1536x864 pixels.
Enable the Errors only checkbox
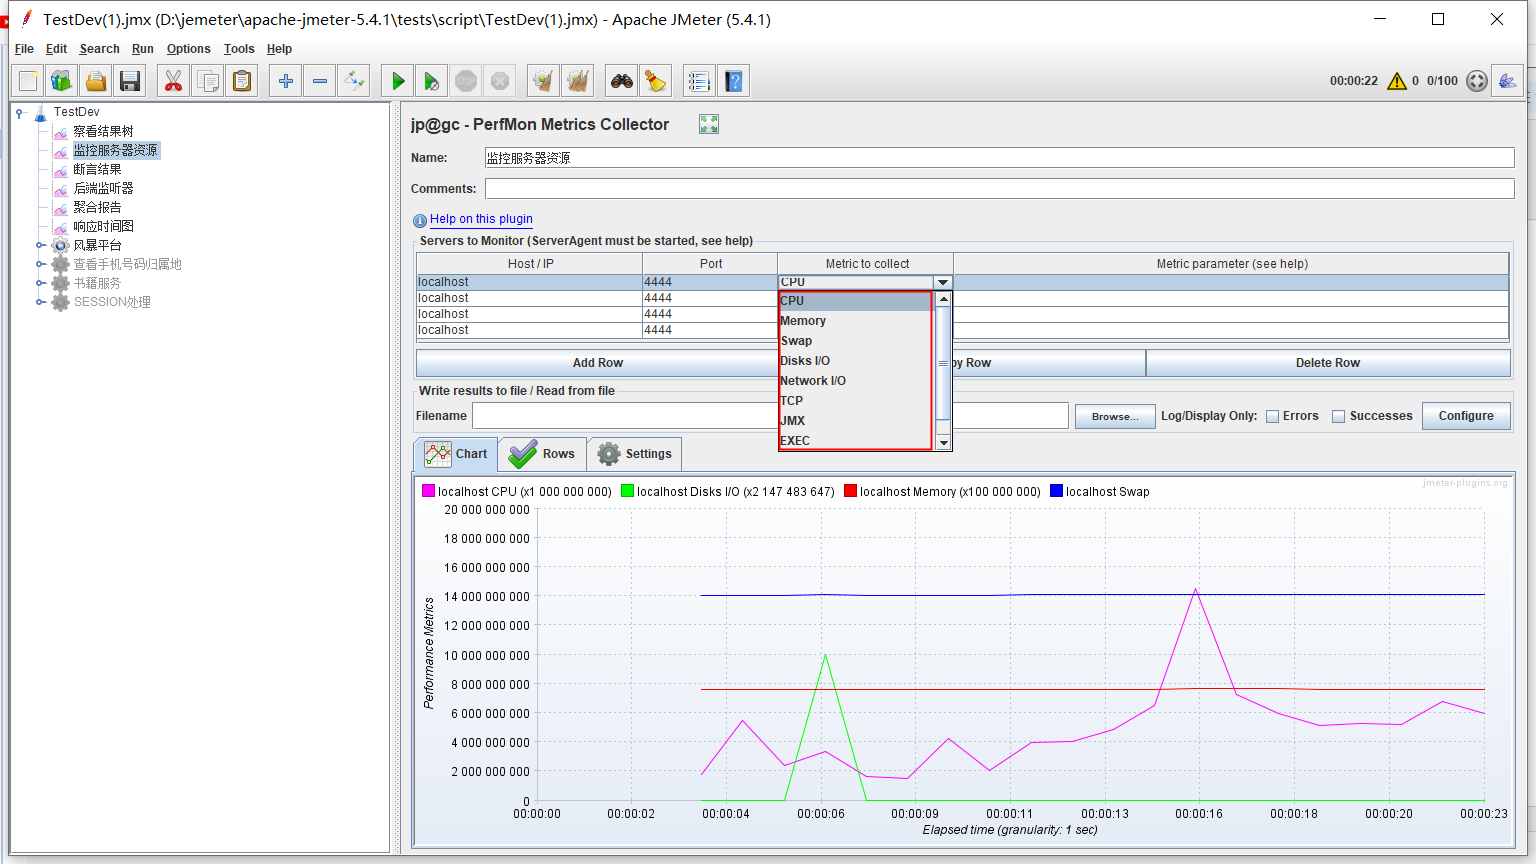(x=1273, y=416)
